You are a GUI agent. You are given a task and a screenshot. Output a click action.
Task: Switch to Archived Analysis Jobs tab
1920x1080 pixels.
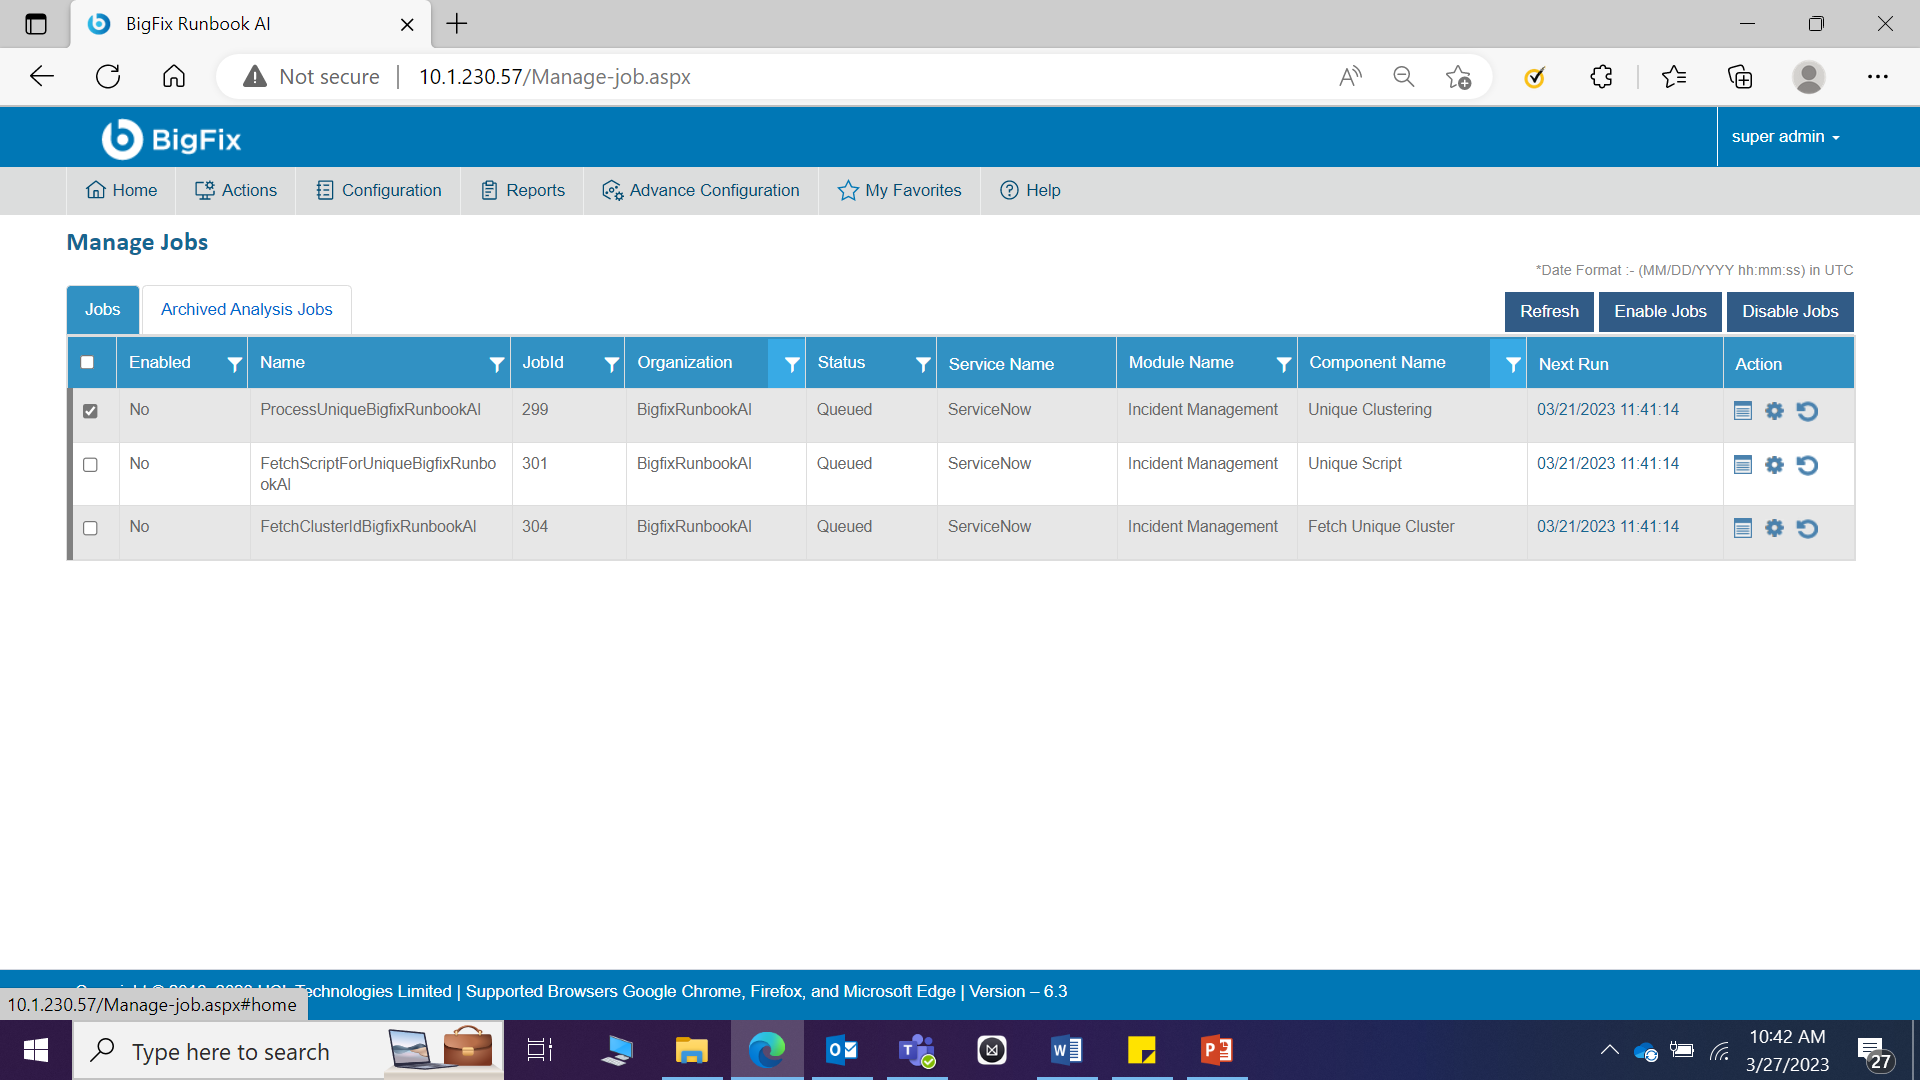(246, 310)
